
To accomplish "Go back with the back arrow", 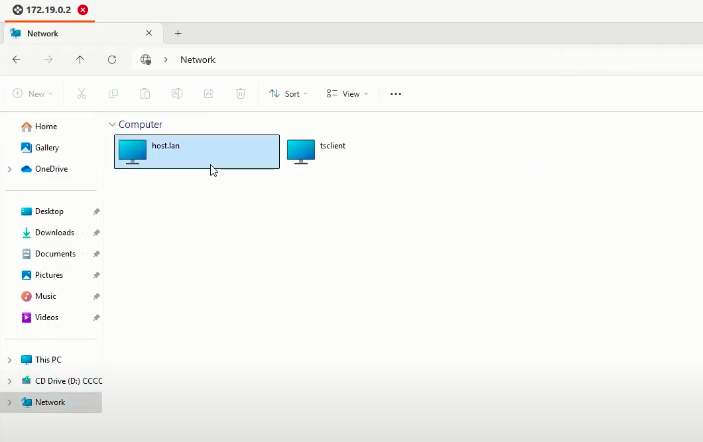I will pos(17,60).
